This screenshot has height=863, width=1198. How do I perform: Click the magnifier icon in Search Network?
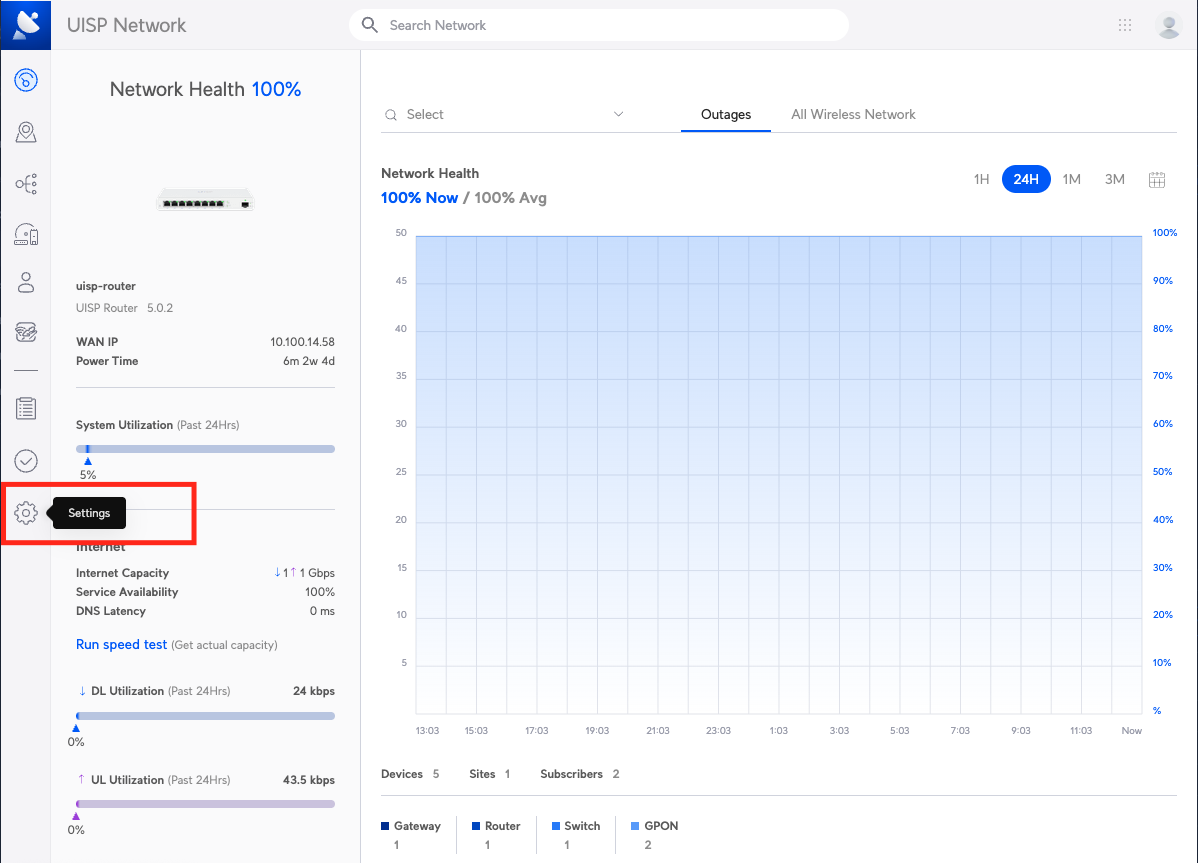coord(370,25)
